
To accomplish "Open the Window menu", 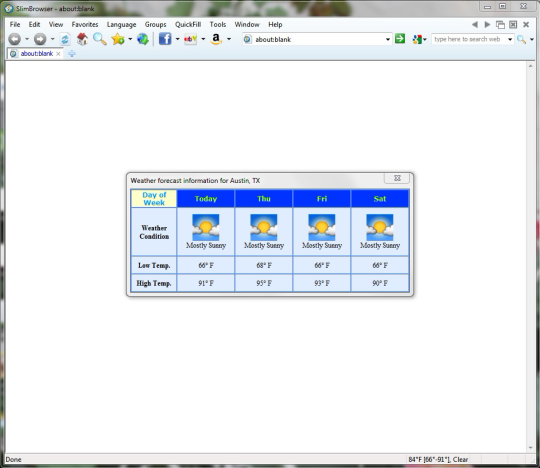I will 247,24.
